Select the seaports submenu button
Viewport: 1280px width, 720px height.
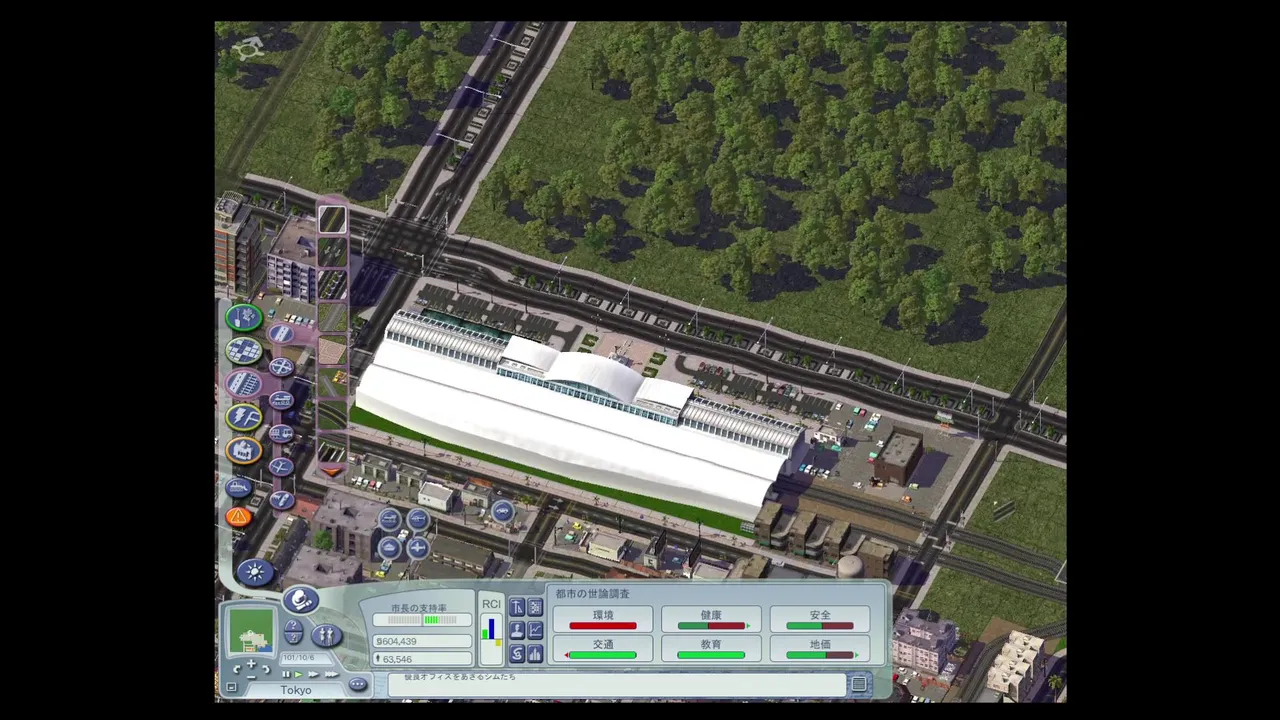coord(281,499)
